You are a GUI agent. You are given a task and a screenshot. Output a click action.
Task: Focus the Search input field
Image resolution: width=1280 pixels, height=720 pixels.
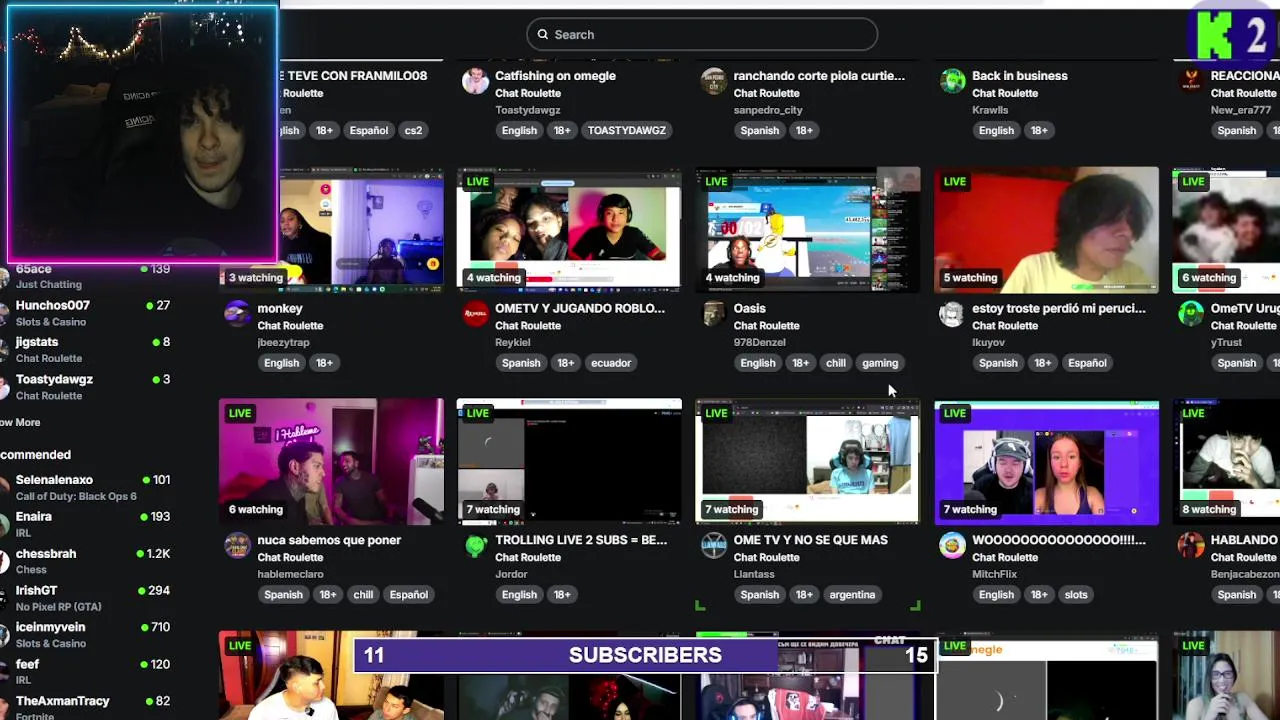pyautogui.click(x=702, y=34)
